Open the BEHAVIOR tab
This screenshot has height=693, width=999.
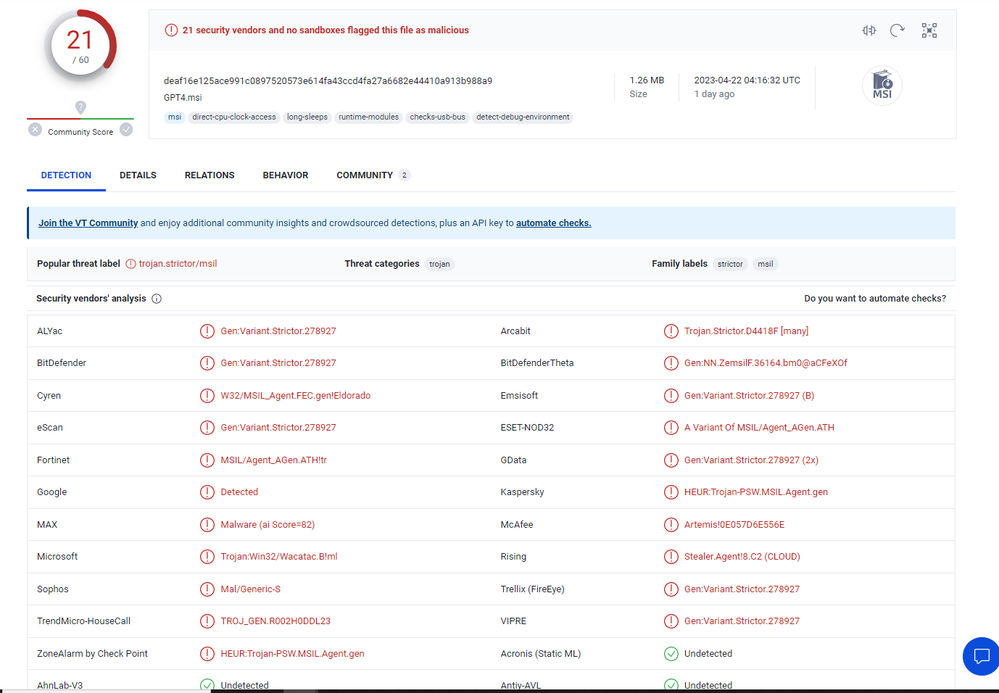[285, 175]
